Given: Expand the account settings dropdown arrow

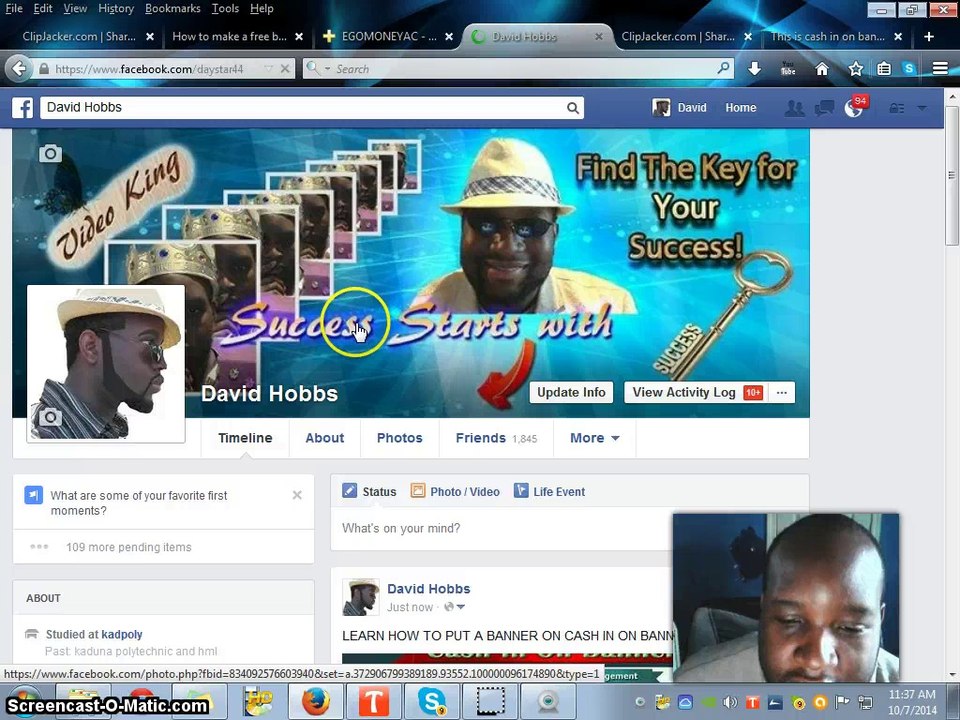Looking at the screenshot, I should pyautogui.click(x=922, y=108).
